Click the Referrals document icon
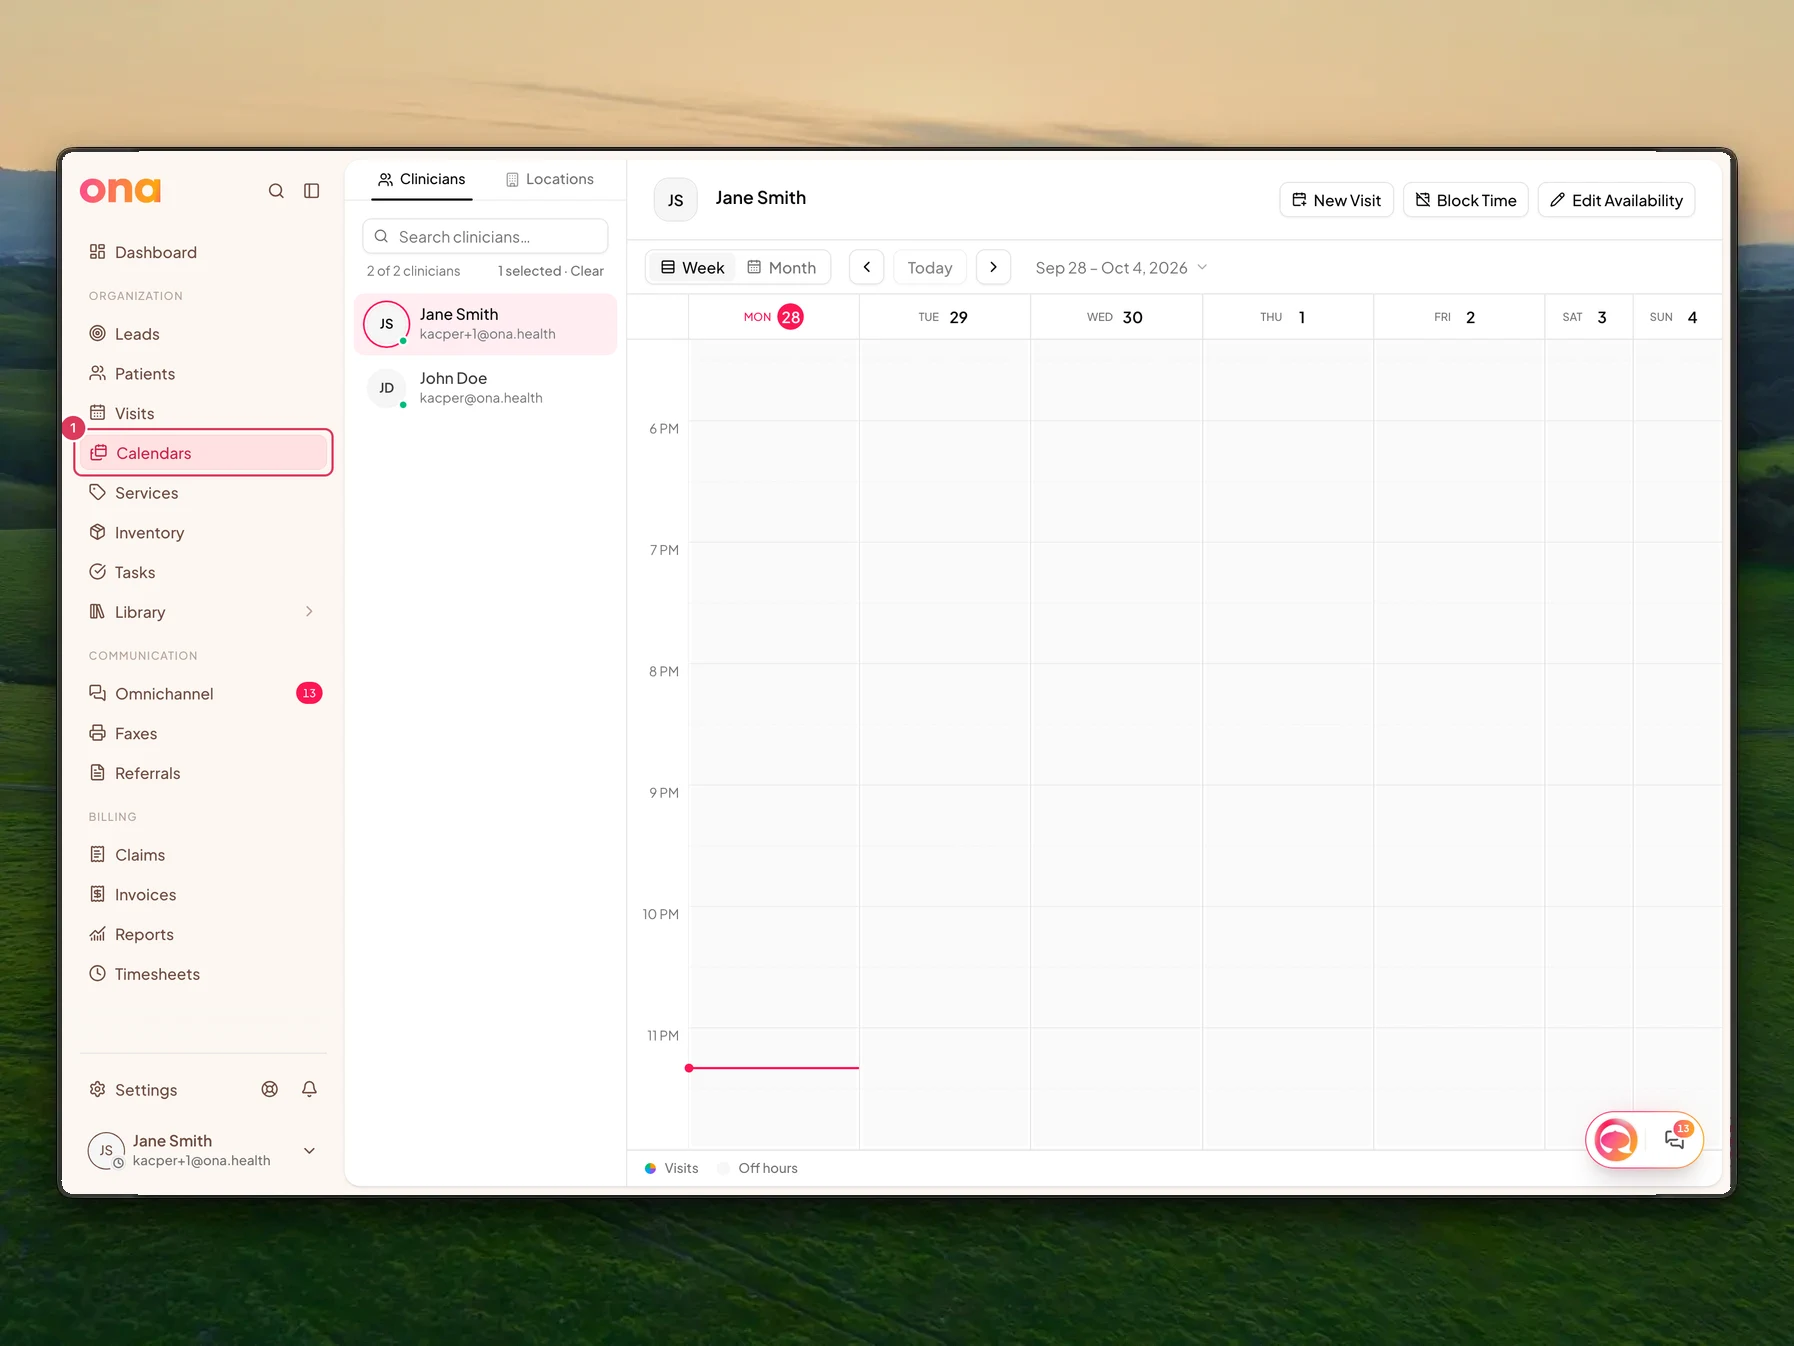 pos(97,773)
